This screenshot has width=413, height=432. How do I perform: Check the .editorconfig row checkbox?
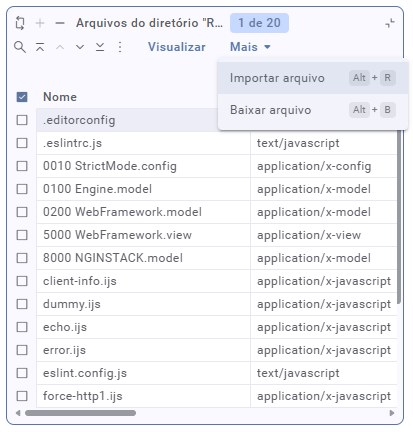point(22,120)
